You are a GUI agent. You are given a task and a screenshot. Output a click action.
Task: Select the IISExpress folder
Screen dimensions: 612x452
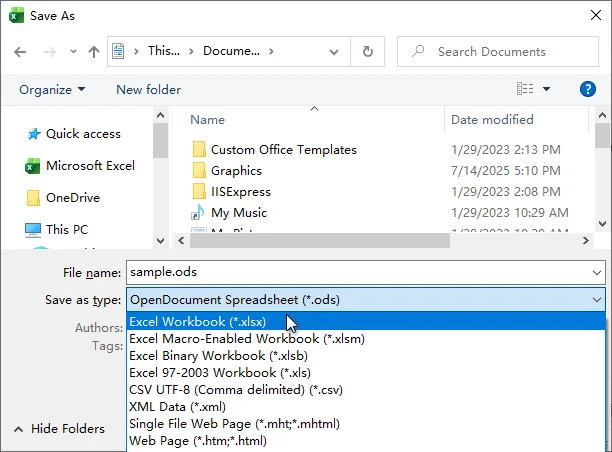tap(241, 192)
